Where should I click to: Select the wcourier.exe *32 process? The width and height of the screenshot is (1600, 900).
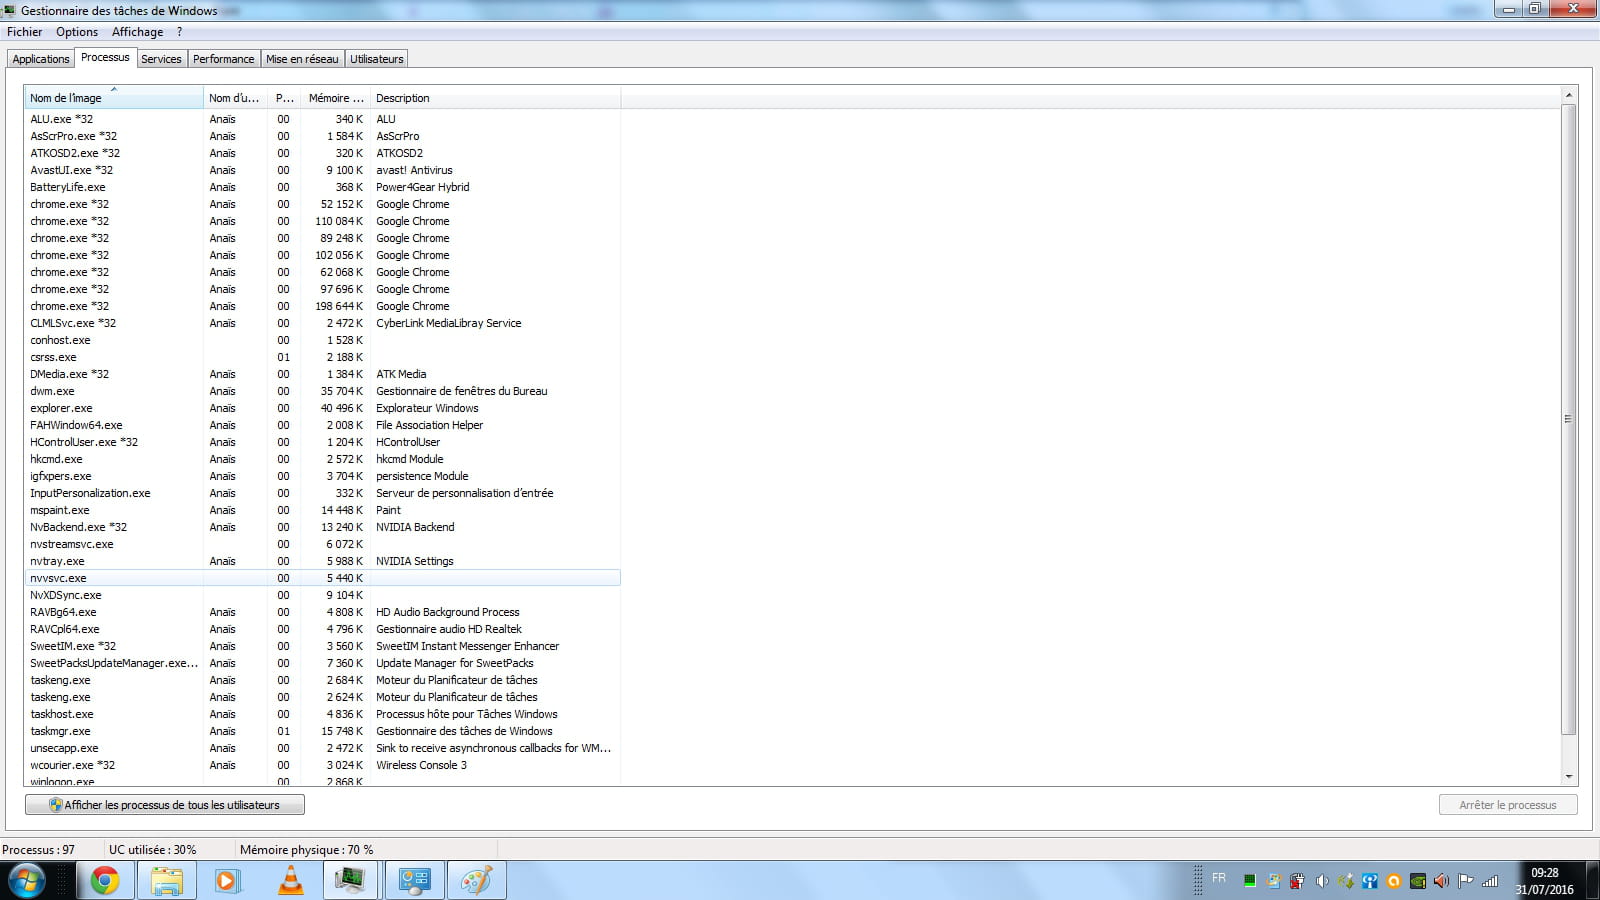click(x=322, y=765)
